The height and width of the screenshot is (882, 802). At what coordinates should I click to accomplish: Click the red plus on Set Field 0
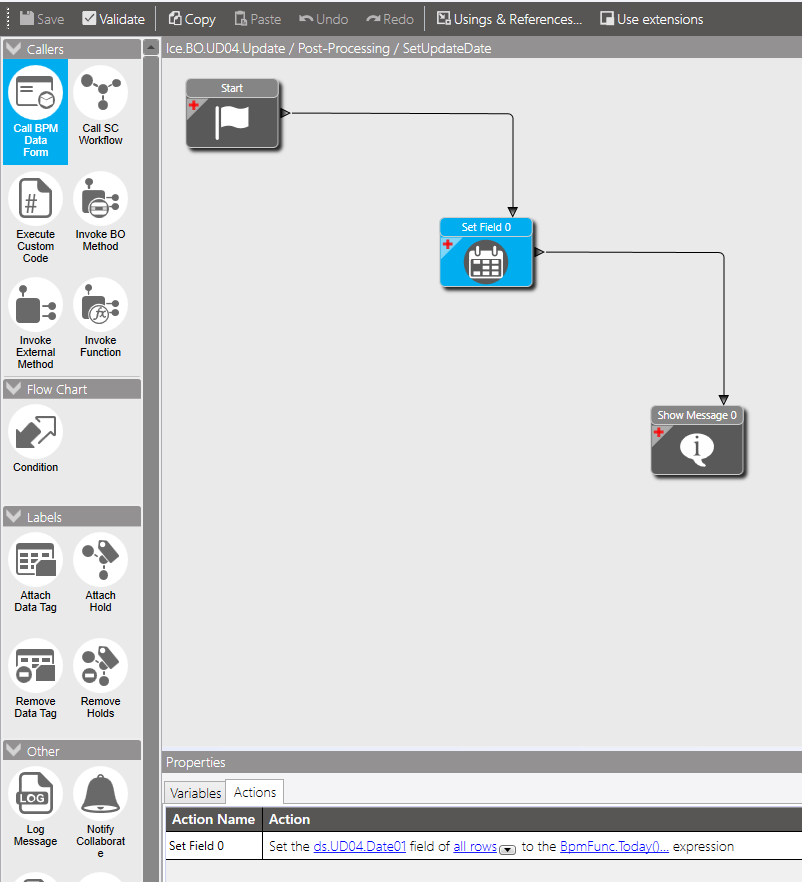pos(448,244)
